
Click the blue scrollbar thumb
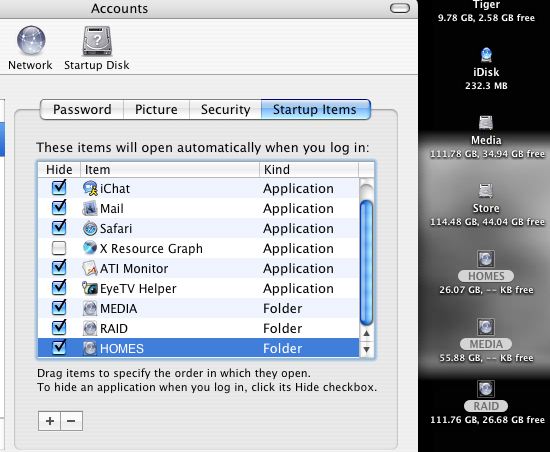click(367, 263)
